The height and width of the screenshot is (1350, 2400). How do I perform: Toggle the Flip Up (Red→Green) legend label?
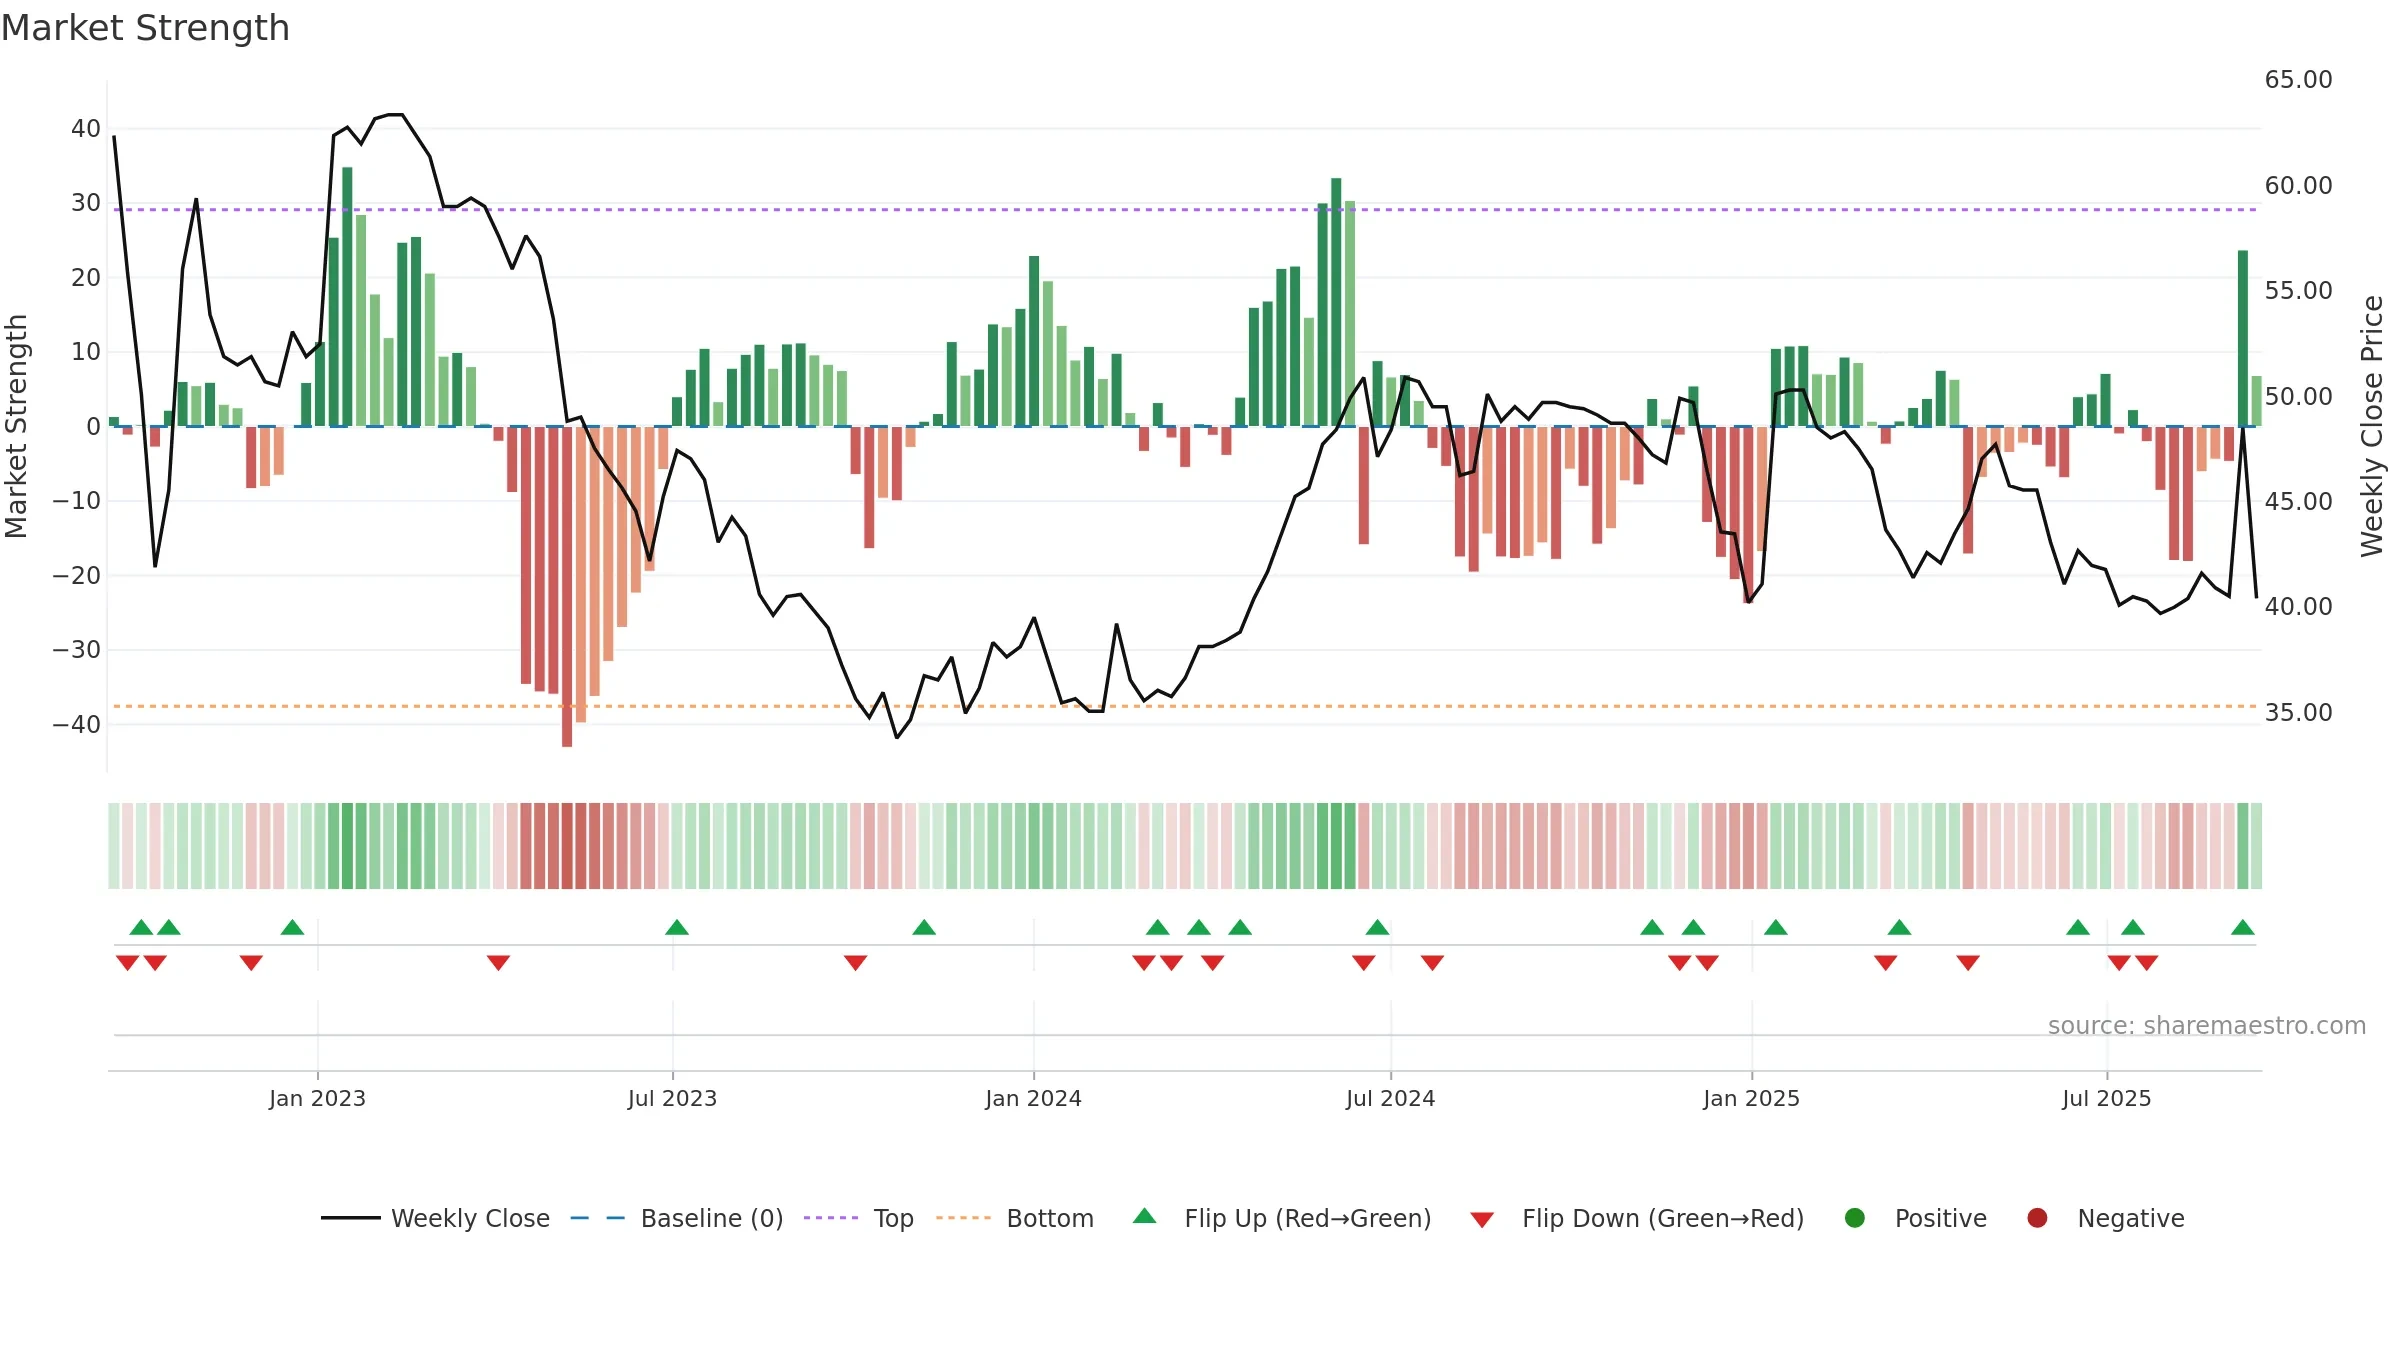pos(1308,1218)
